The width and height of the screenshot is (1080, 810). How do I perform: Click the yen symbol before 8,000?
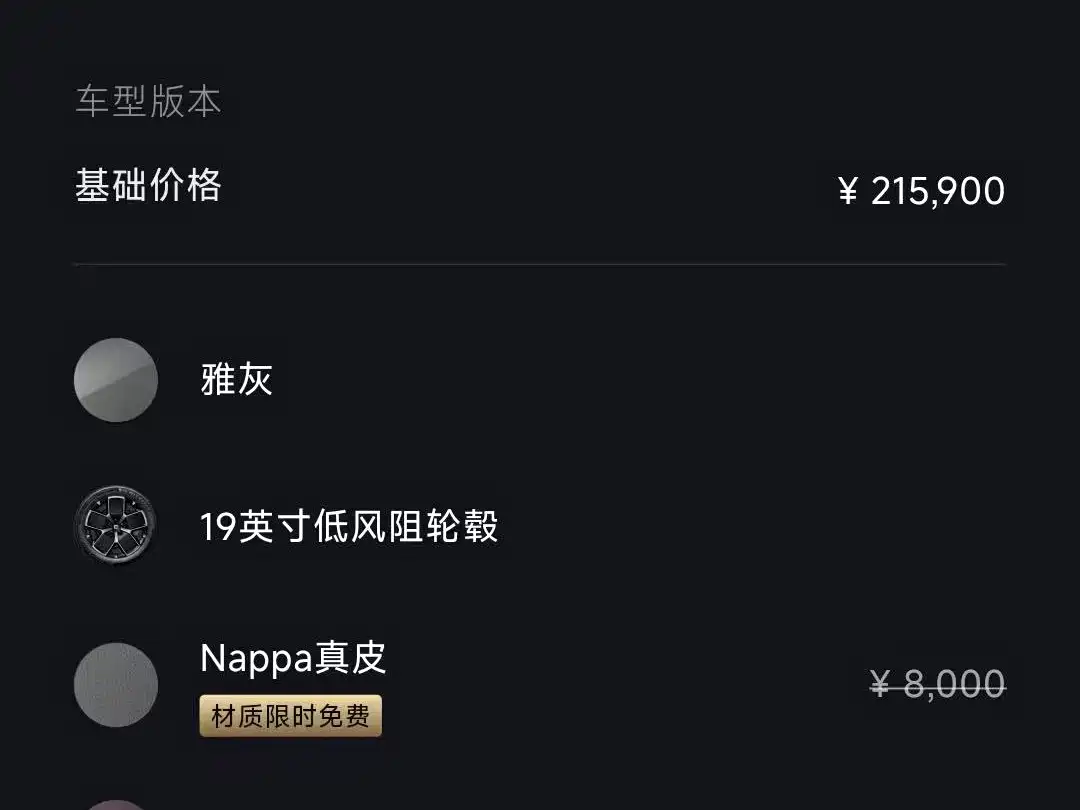[x=880, y=685]
